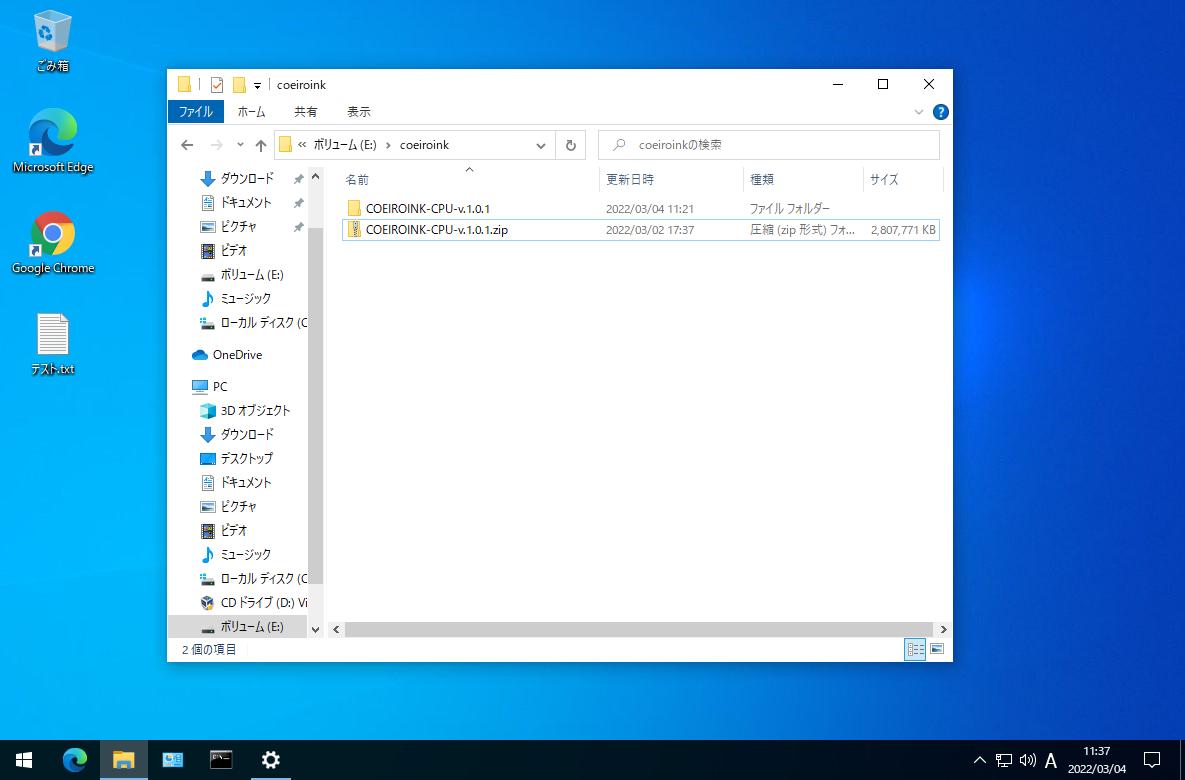Open the ファイル menu tab

click(x=196, y=112)
